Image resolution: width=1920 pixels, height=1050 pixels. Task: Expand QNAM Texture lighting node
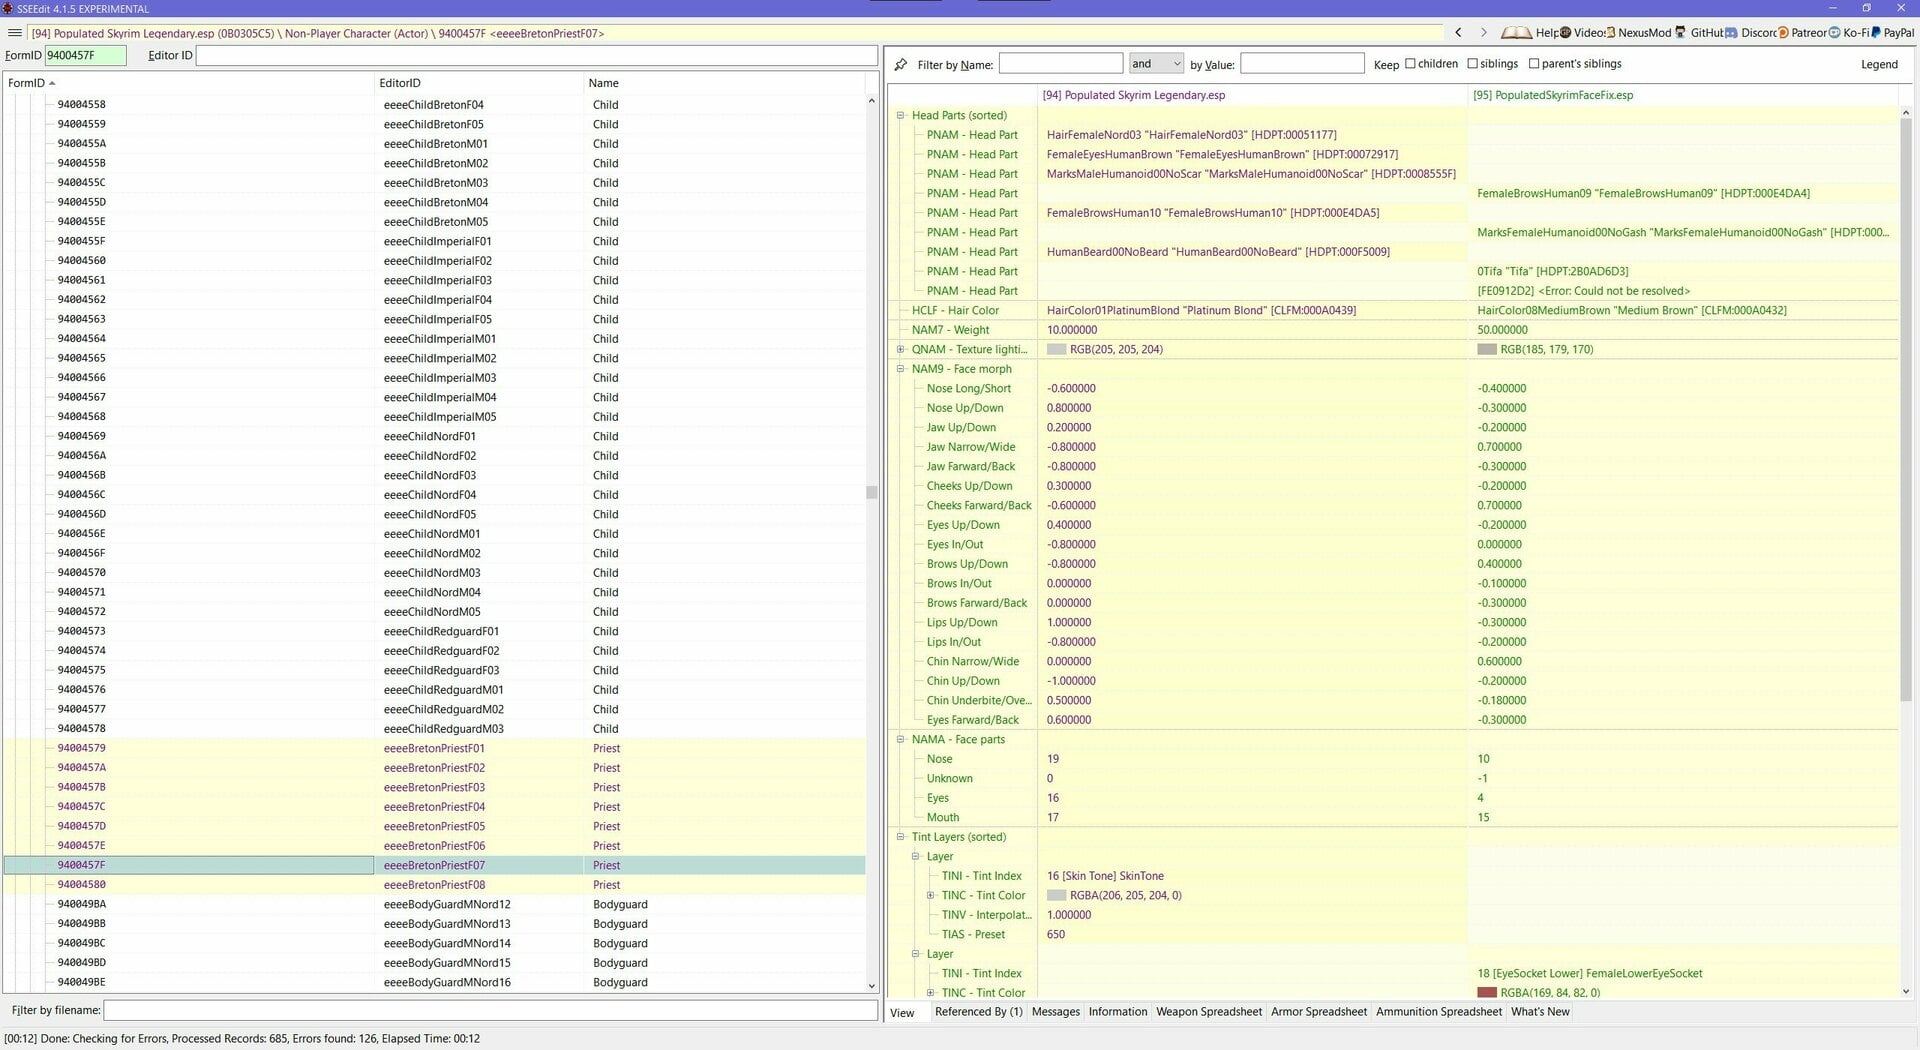[900, 349]
